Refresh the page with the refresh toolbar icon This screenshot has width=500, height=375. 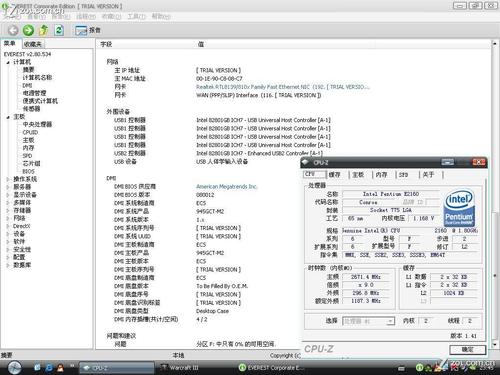coord(59,30)
